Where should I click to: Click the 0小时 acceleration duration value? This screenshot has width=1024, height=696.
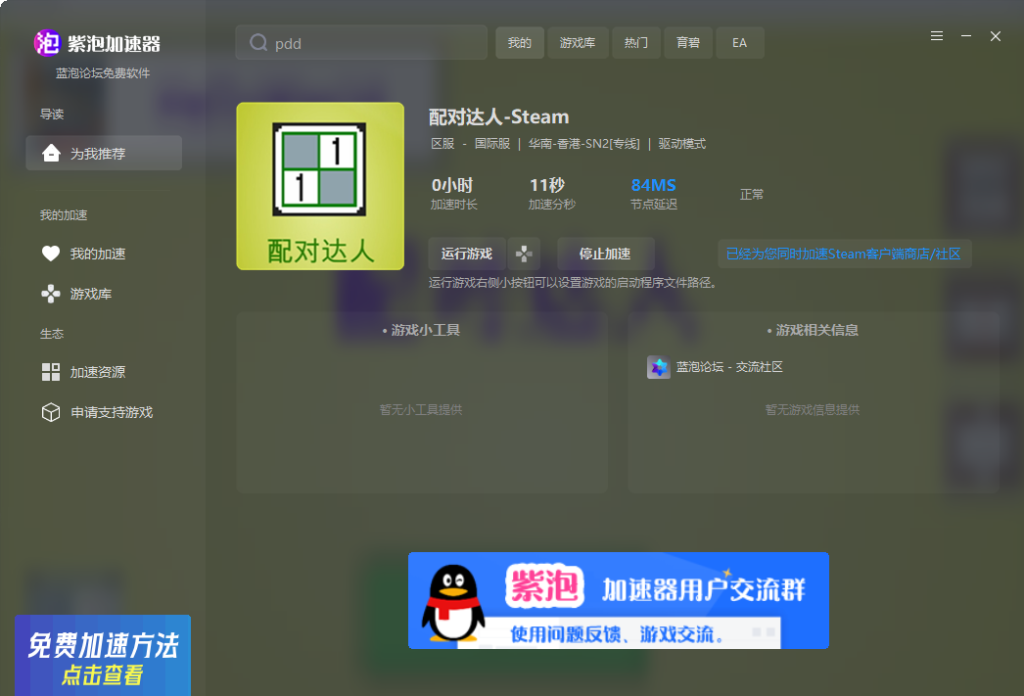tap(452, 185)
